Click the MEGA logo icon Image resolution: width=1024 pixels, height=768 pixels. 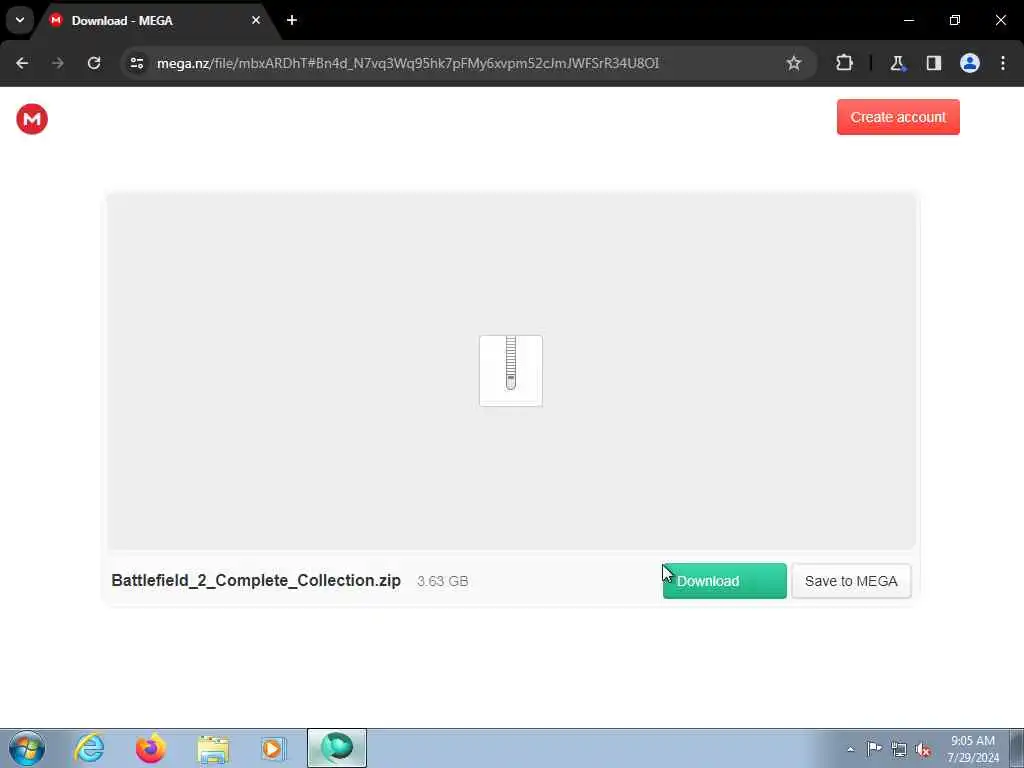(32, 119)
